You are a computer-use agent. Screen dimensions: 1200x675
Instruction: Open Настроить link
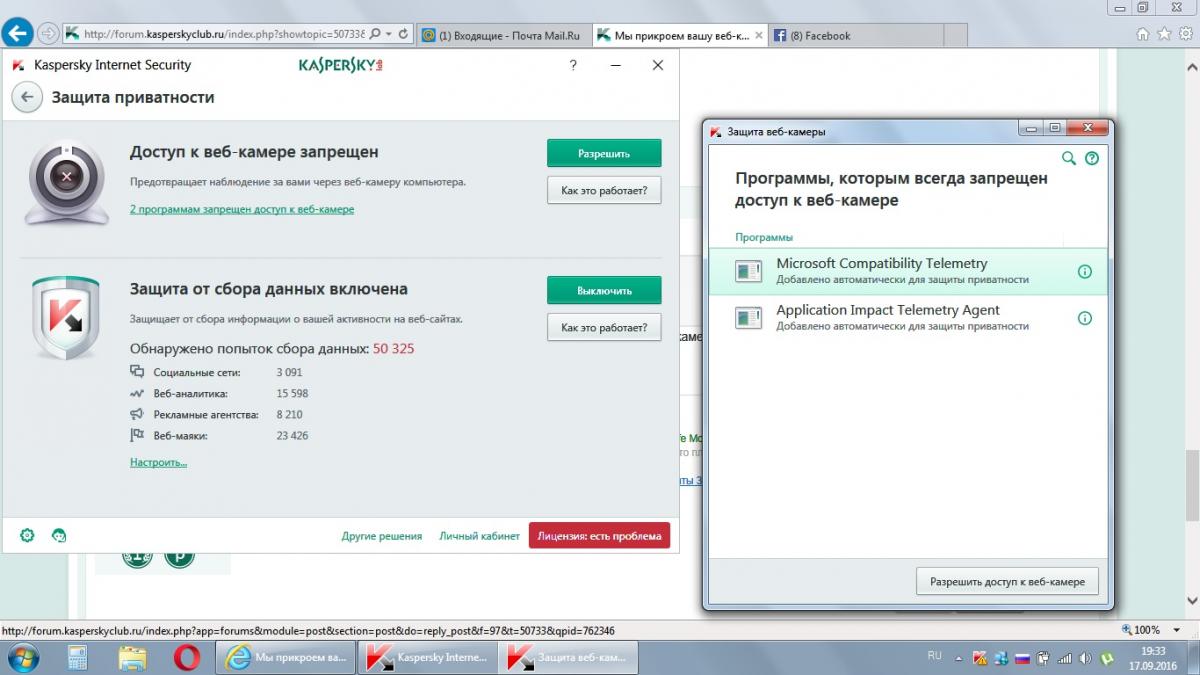tap(158, 462)
